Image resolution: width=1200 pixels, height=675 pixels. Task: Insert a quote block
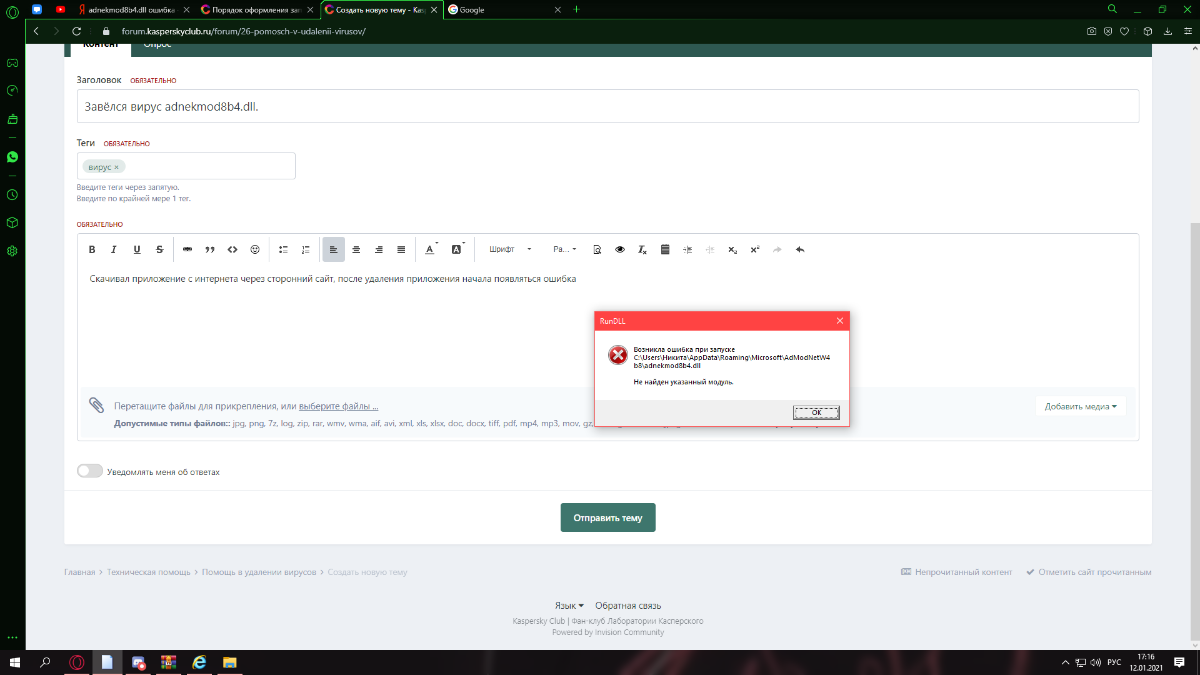210,249
